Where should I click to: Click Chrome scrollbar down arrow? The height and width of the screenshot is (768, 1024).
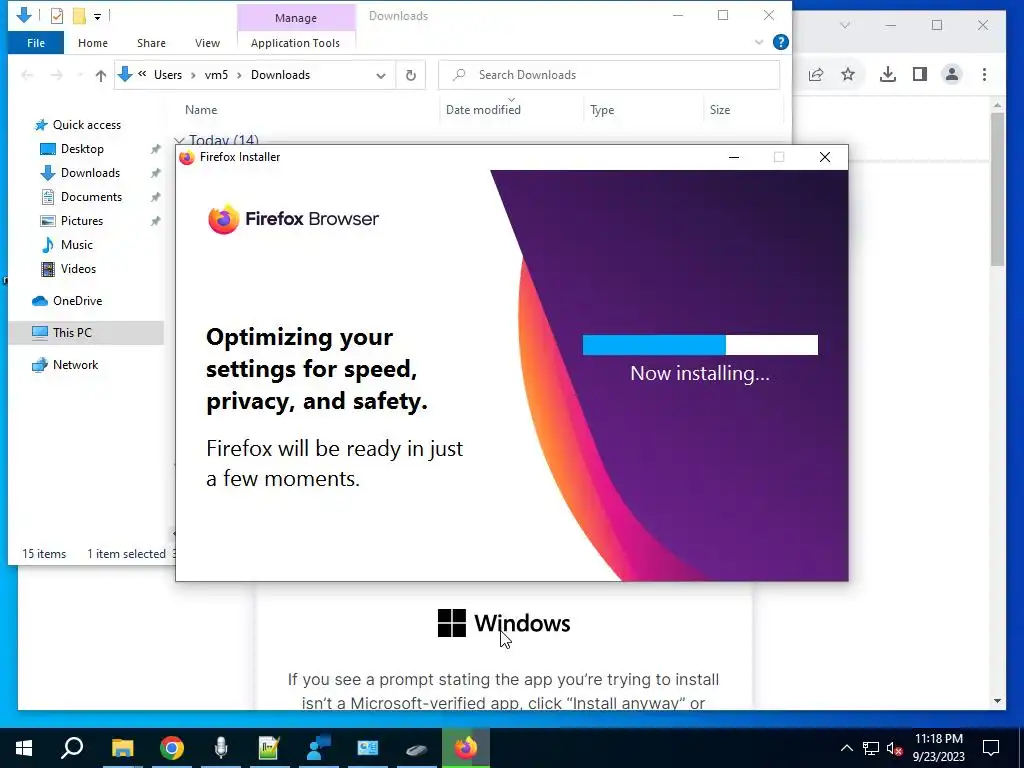click(997, 701)
